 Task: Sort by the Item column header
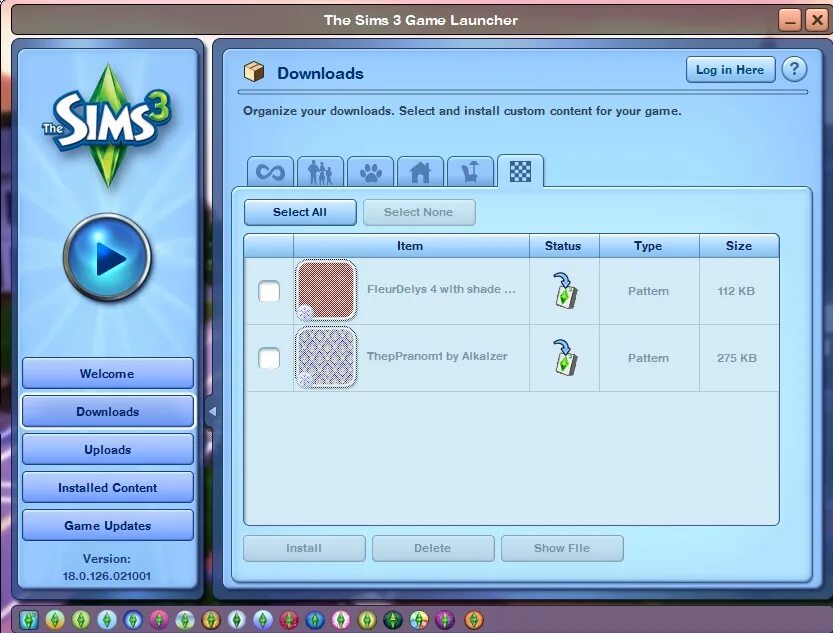click(x=411, y=246)
